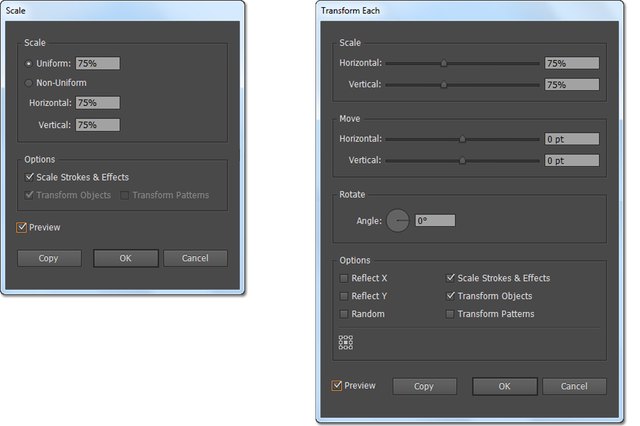Click the rotation angle dial
The image size is (640, 426).
coord(398,220)
